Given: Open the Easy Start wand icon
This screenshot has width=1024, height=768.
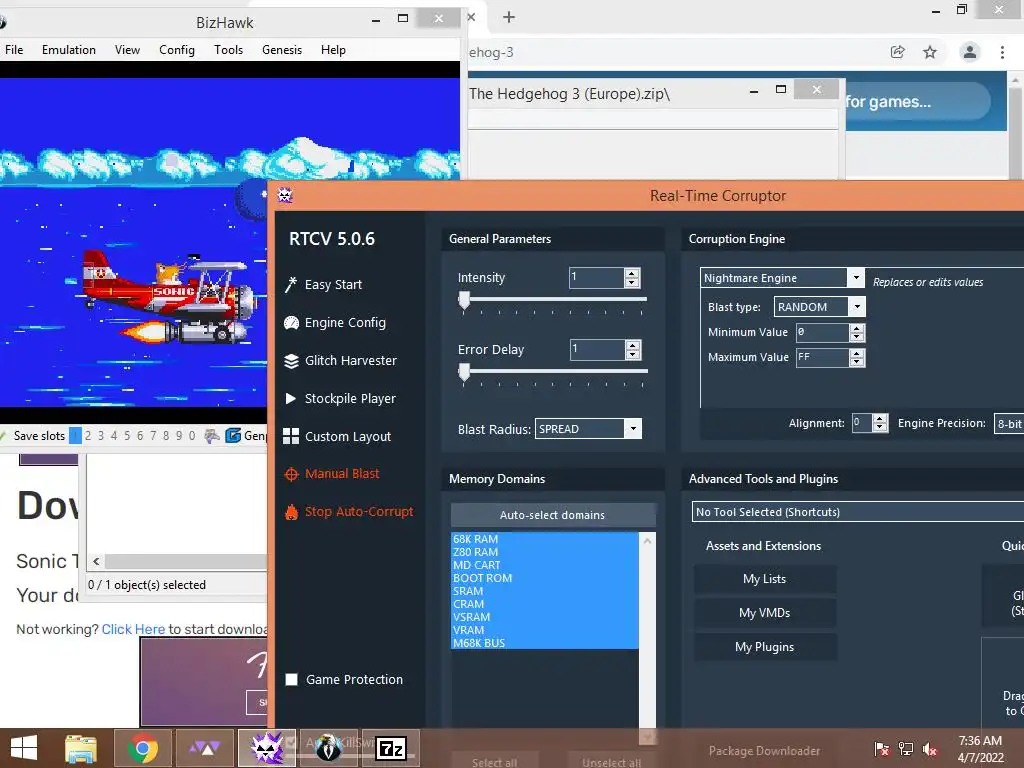Looking at the screenshot, I should tap(291, 285).
